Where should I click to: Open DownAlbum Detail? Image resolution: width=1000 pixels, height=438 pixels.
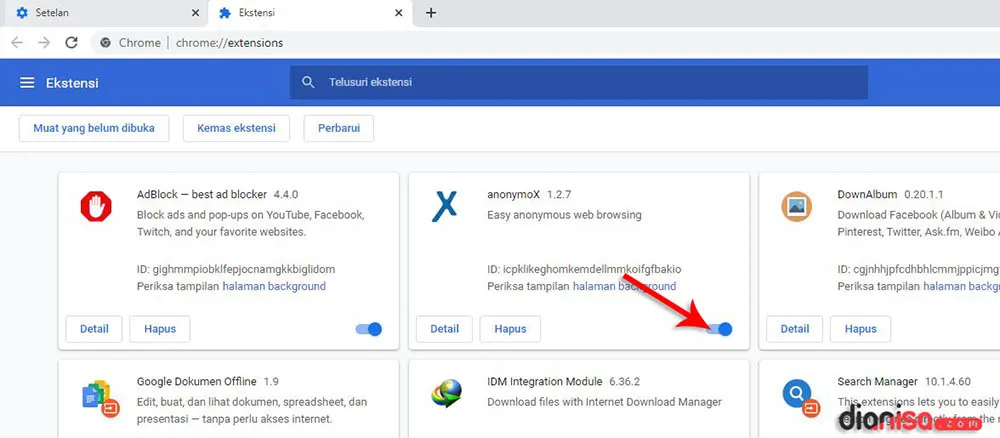pos(795,329)
